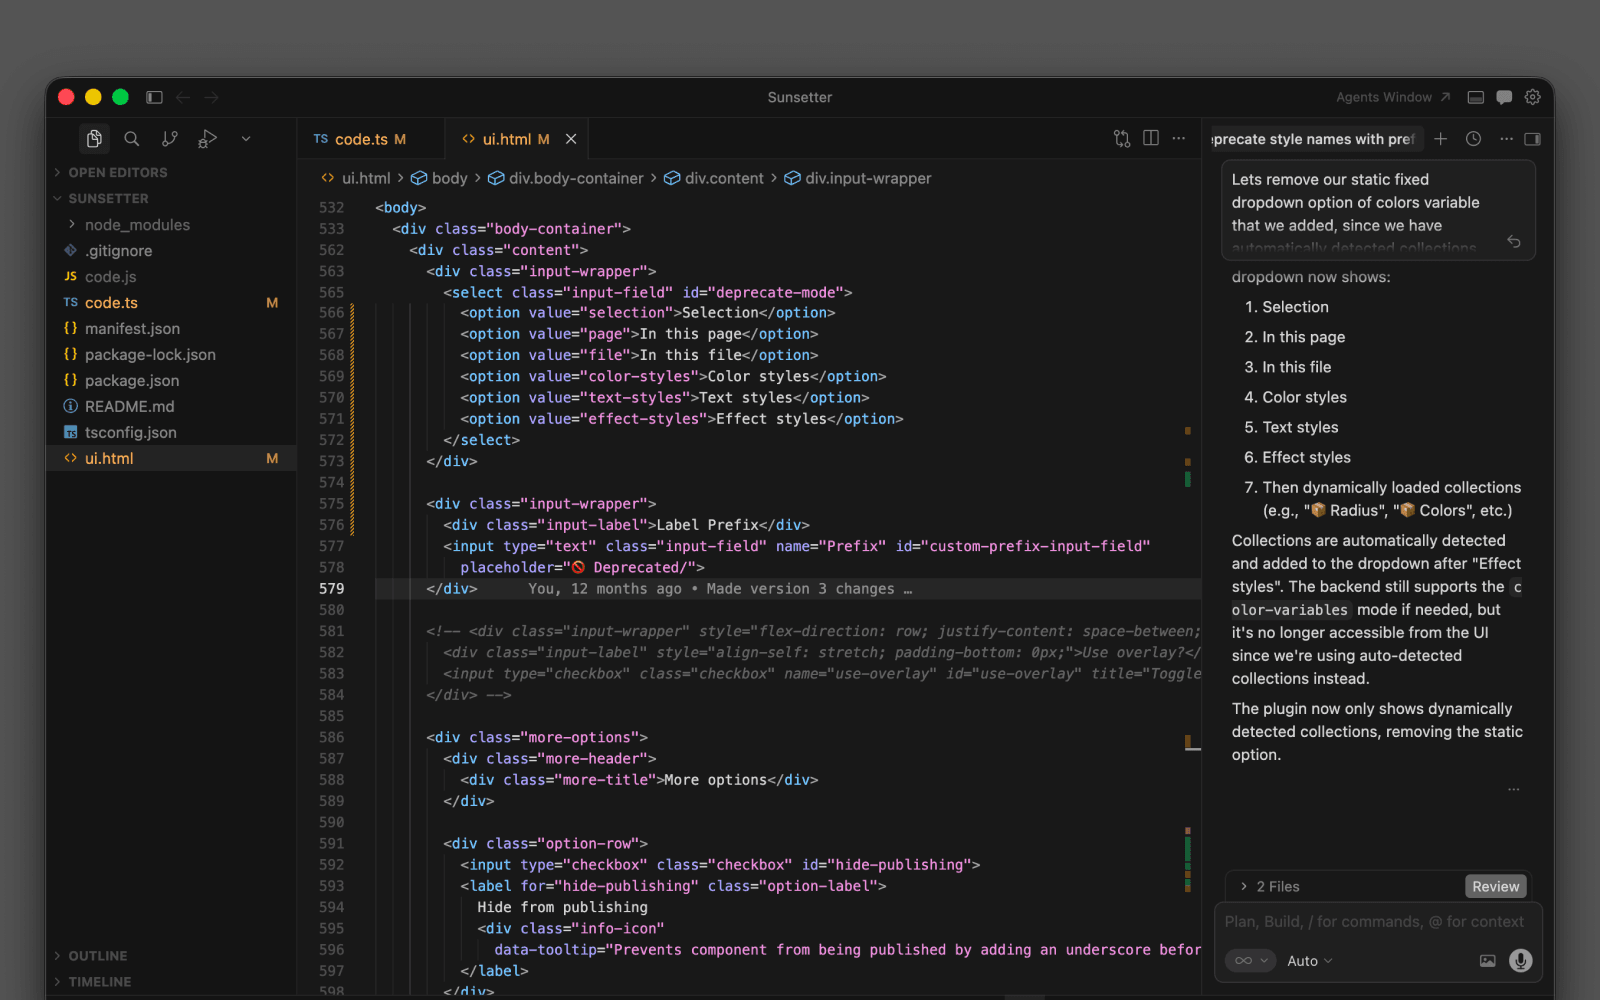Toggle the chat pane icon in title bar

coord(1504,97)
